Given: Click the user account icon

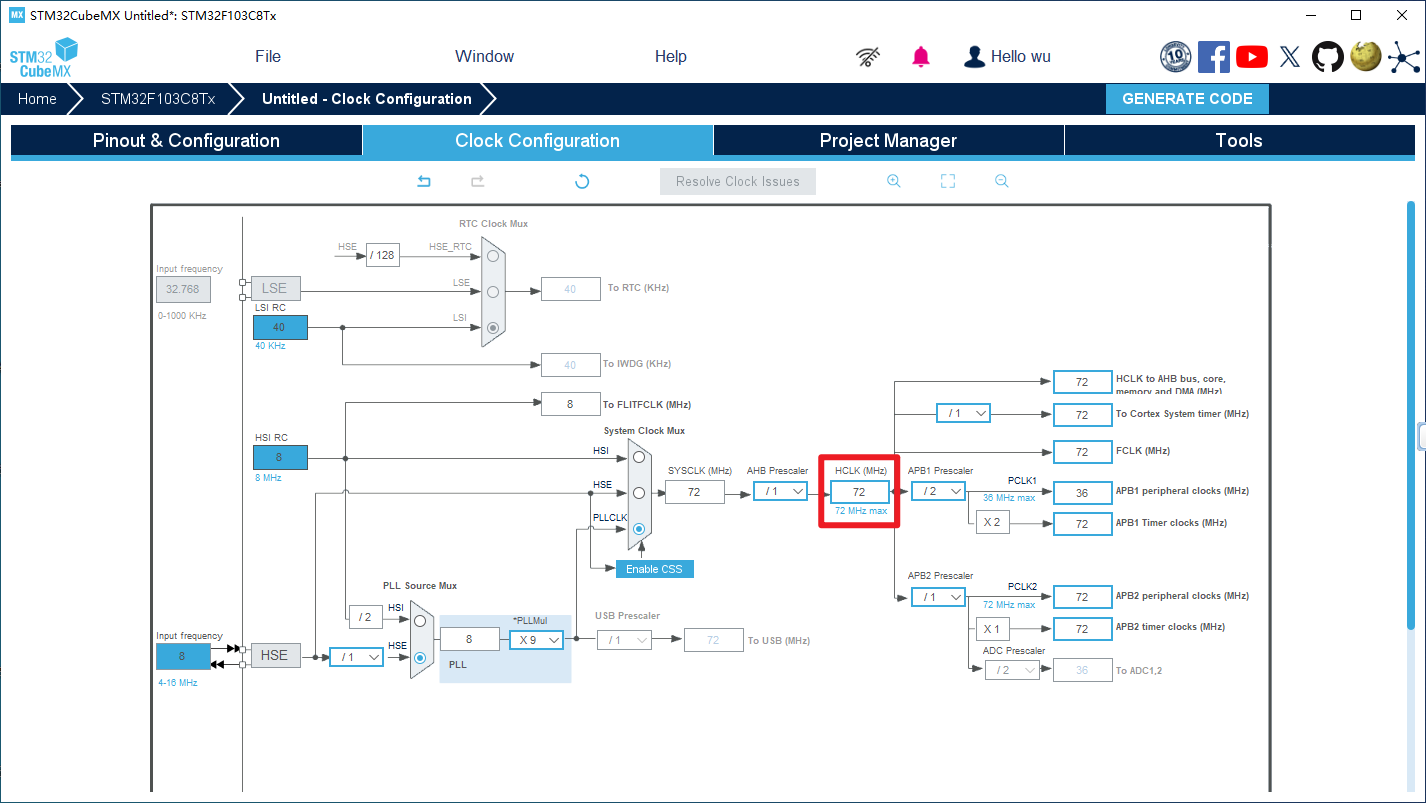Looking at the screenshot, I should point(974,57).
